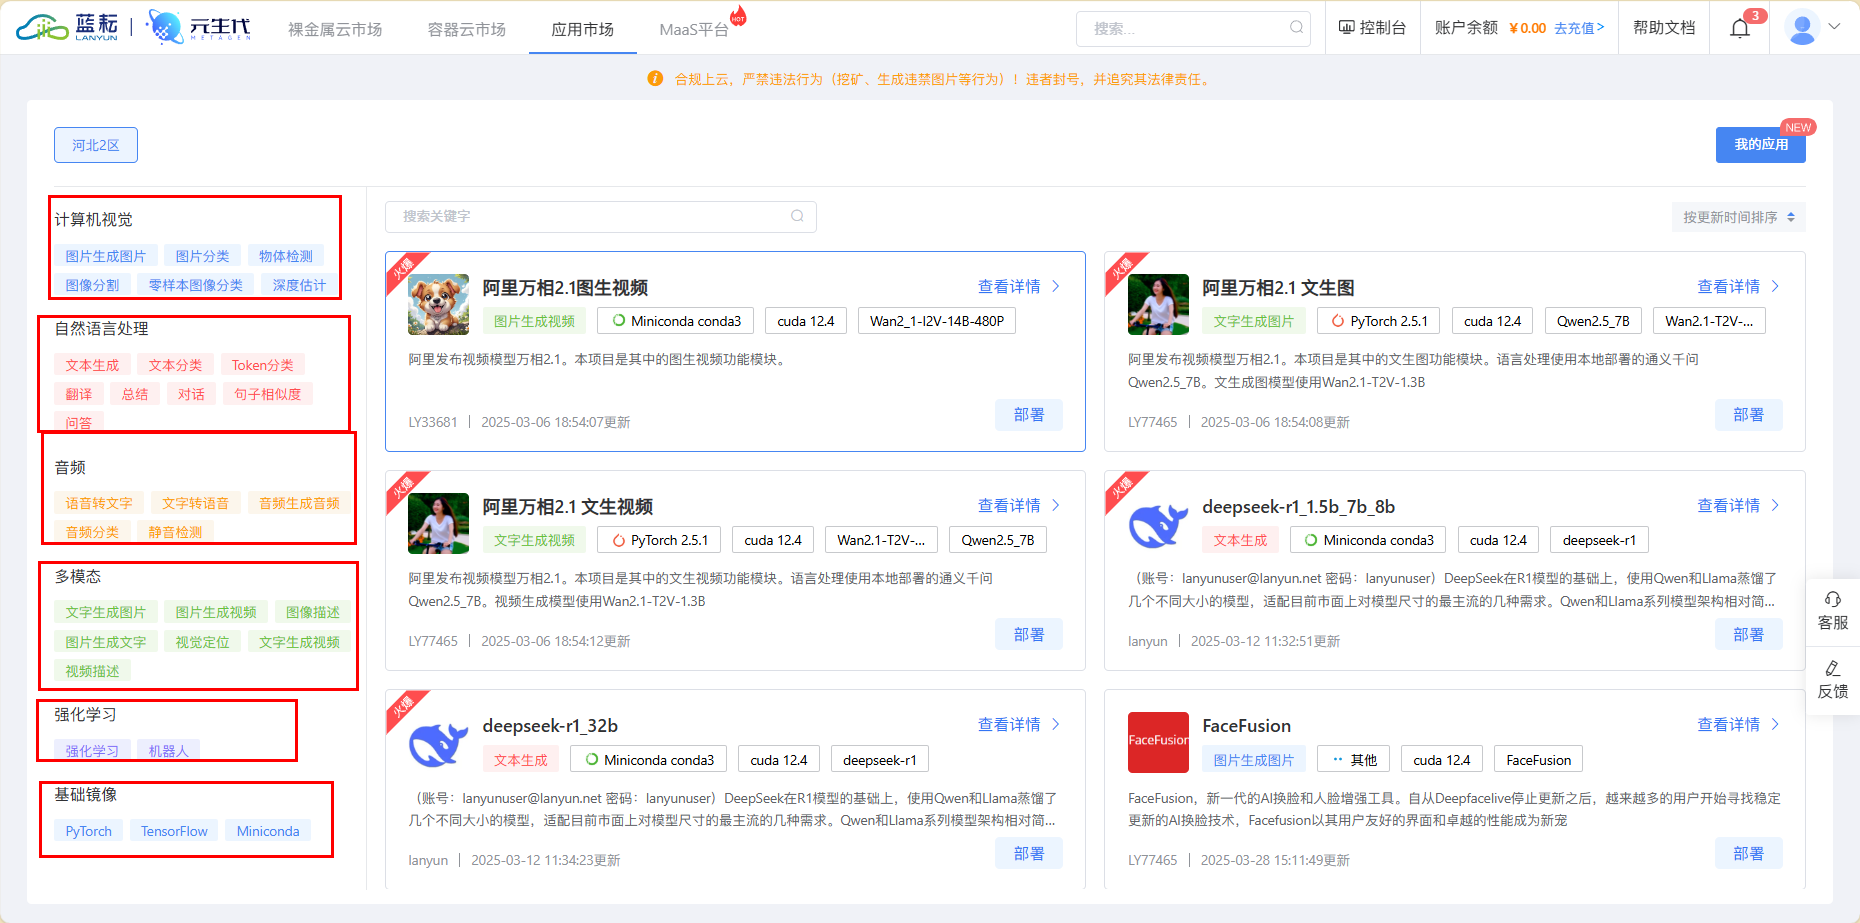1860x923 pixels.
Task: Filter by 深度估计 tag
Action: pyautogui.click(x=300, y=286)
